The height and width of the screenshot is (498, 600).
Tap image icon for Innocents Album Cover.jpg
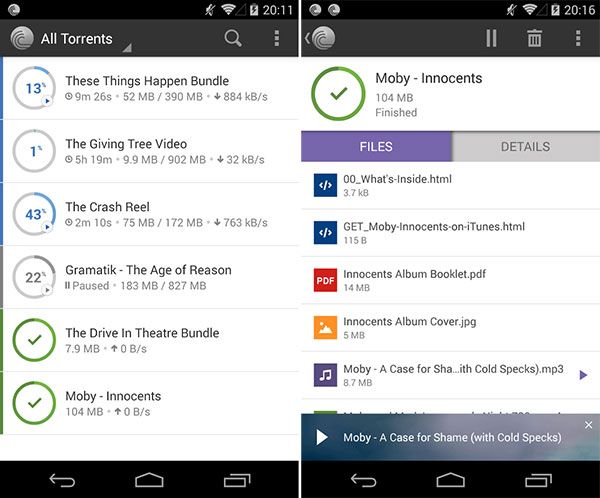[325, 328]
